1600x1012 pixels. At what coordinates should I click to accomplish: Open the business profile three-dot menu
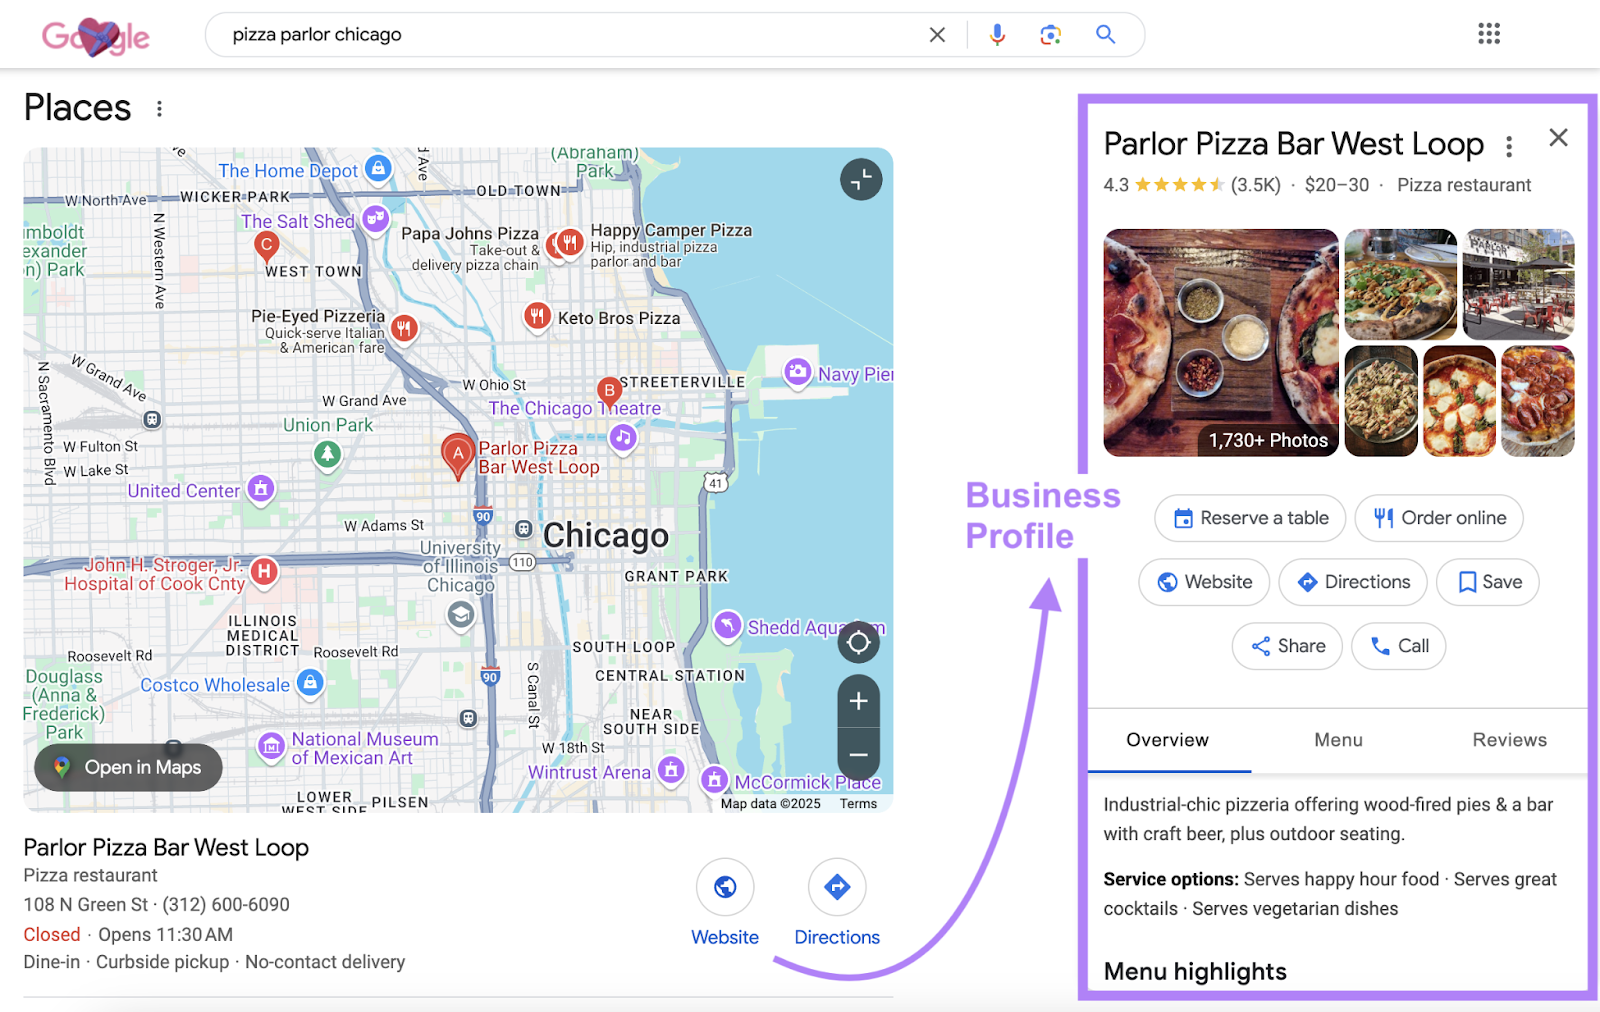(x=1509, y=144)
